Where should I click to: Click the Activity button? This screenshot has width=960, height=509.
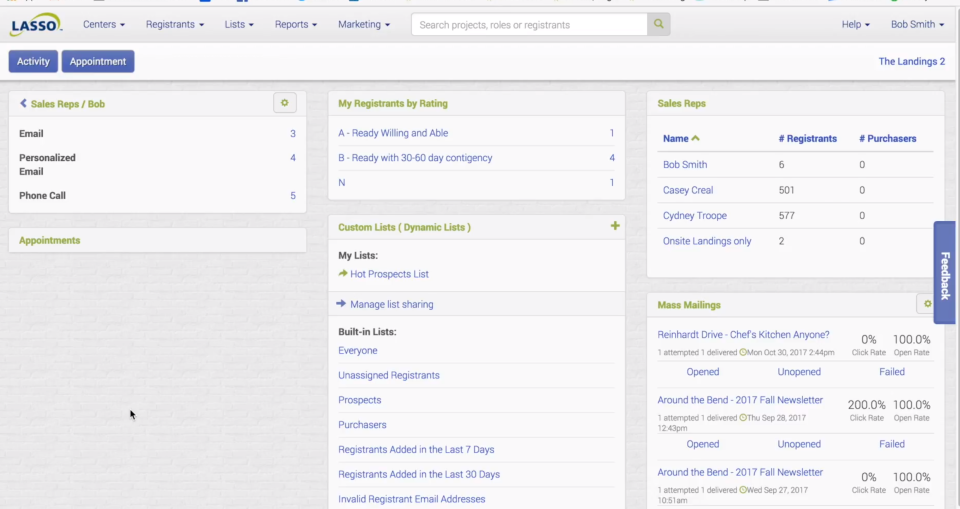(33, 61)
